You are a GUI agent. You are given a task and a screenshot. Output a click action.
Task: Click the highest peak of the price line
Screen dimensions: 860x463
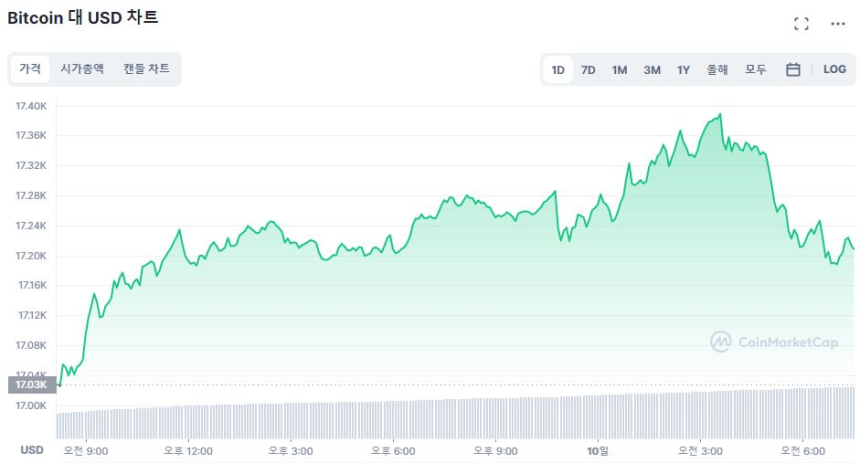click(x=720, y=115)
